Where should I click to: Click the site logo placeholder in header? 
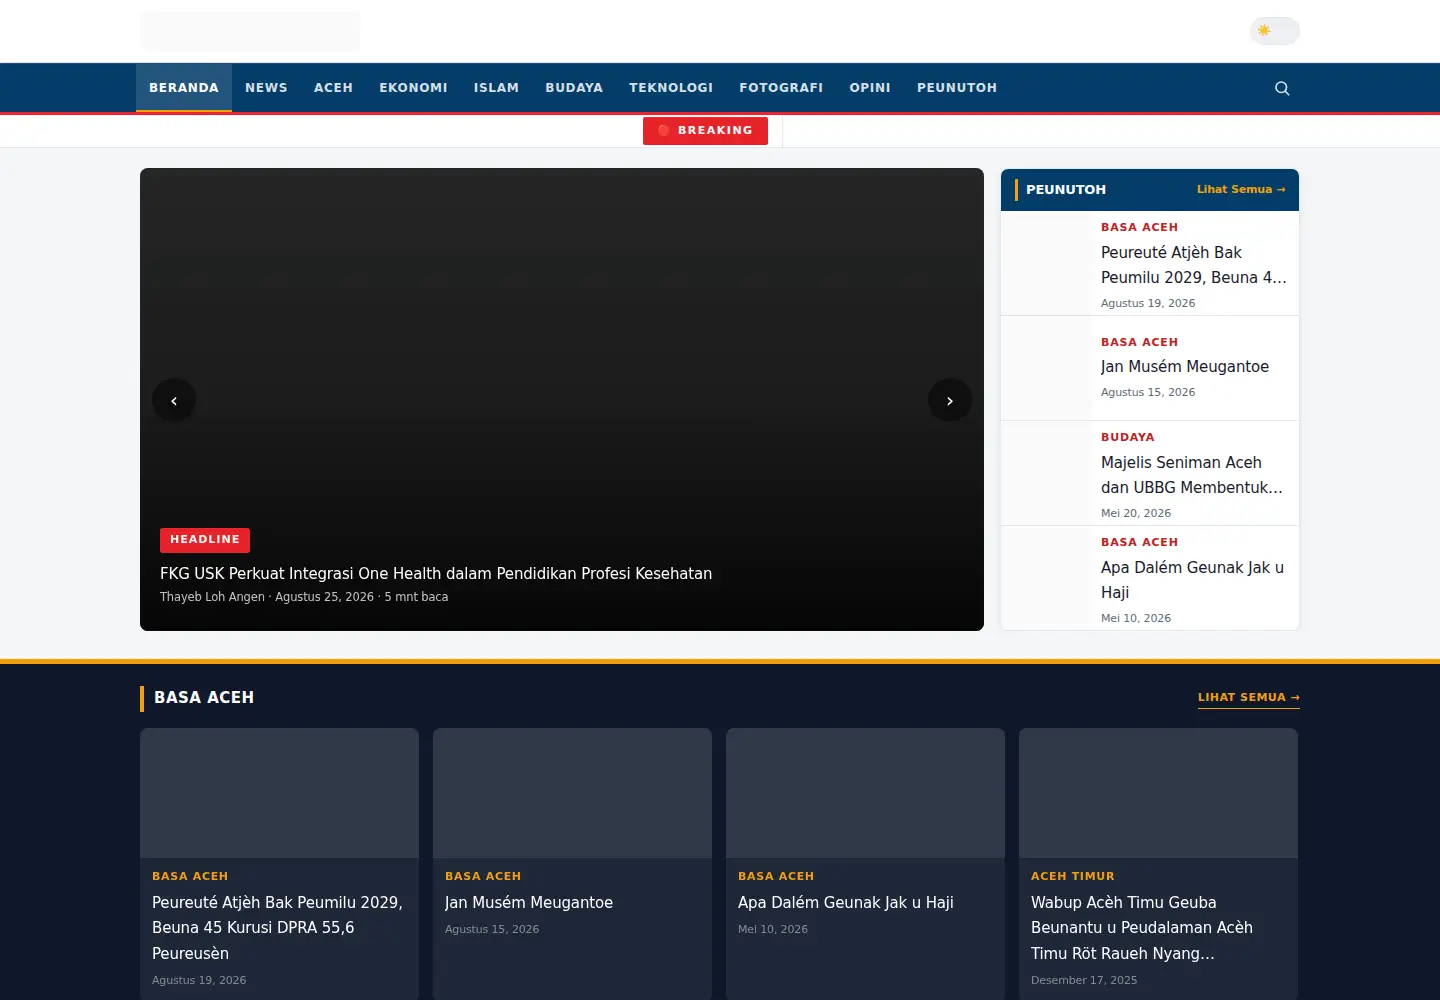point(250,31)
